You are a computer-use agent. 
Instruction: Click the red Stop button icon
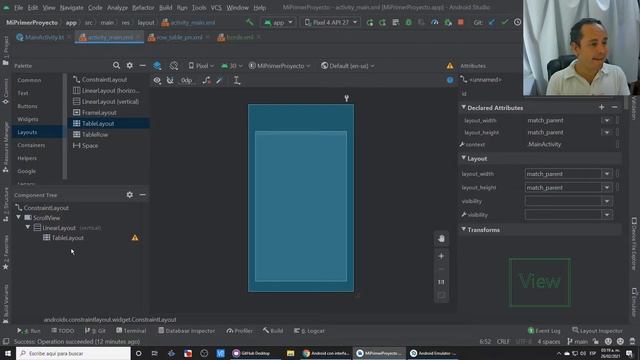point(461,22)
